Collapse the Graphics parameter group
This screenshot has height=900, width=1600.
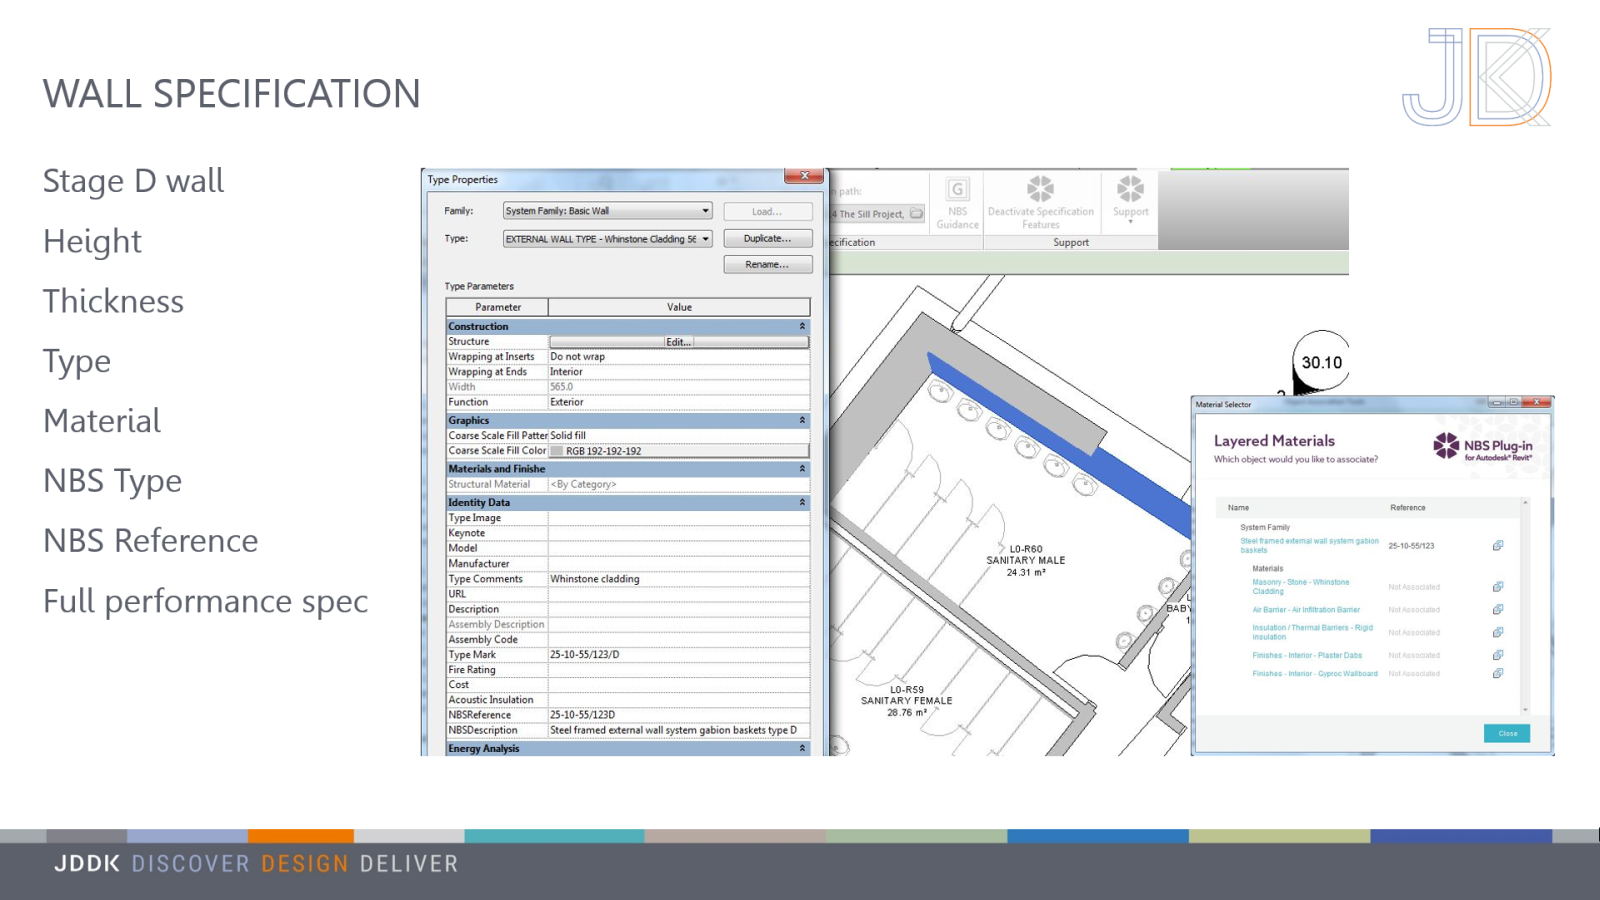pyautogui.click(x=802, y=420)
